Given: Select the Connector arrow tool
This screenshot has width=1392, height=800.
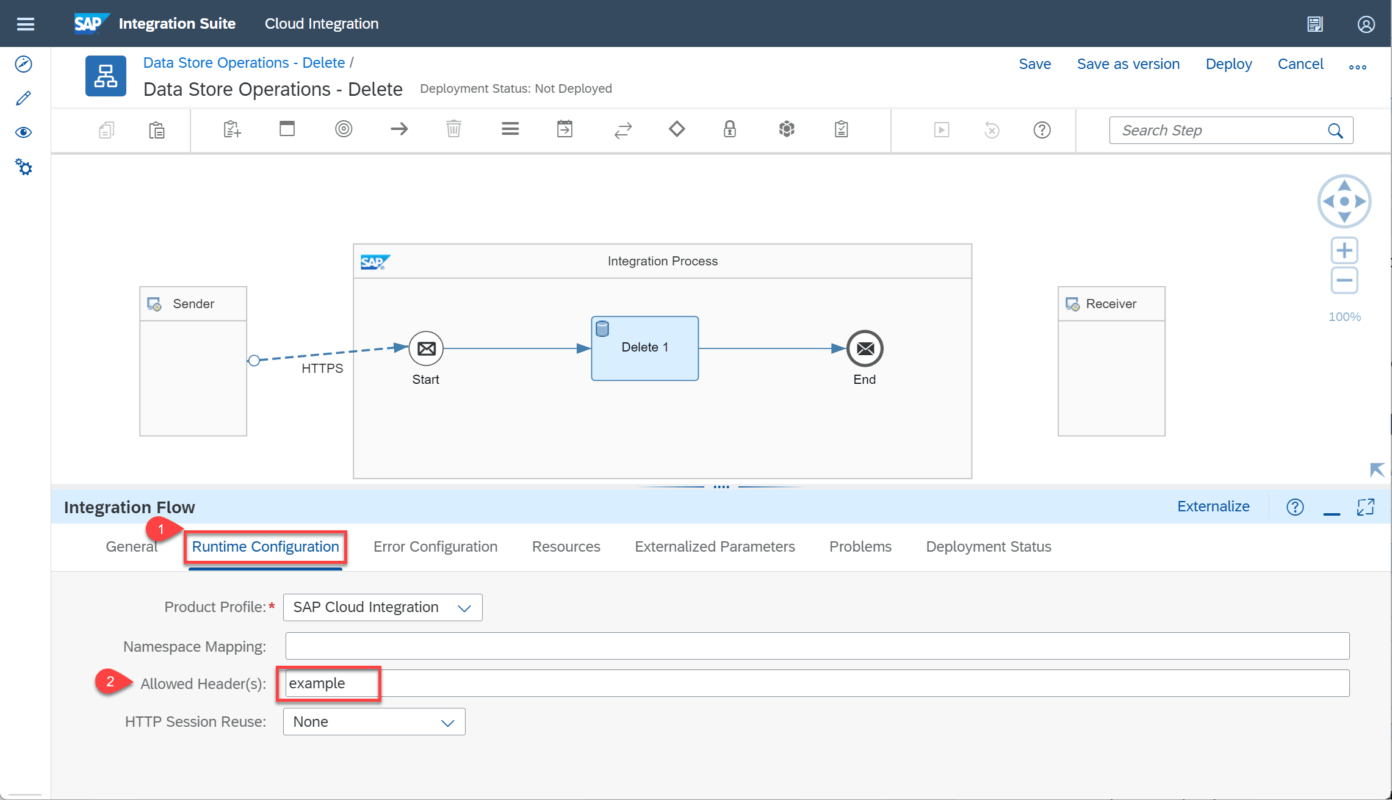Looking at the screenshot, I should (x=399, y=129).
